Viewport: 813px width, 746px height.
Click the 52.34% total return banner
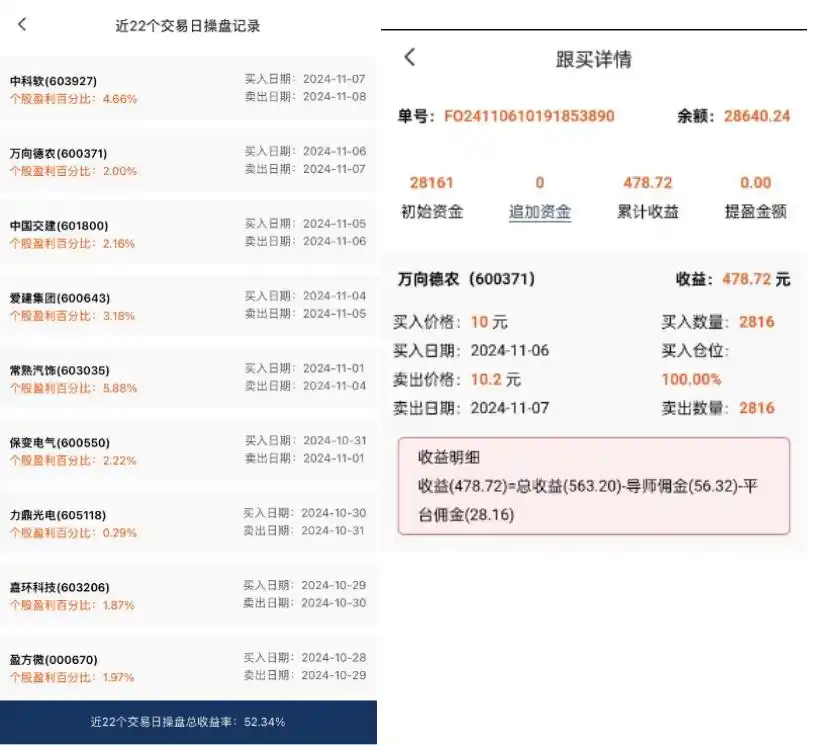pyautogui.click(x=188, y=721)
